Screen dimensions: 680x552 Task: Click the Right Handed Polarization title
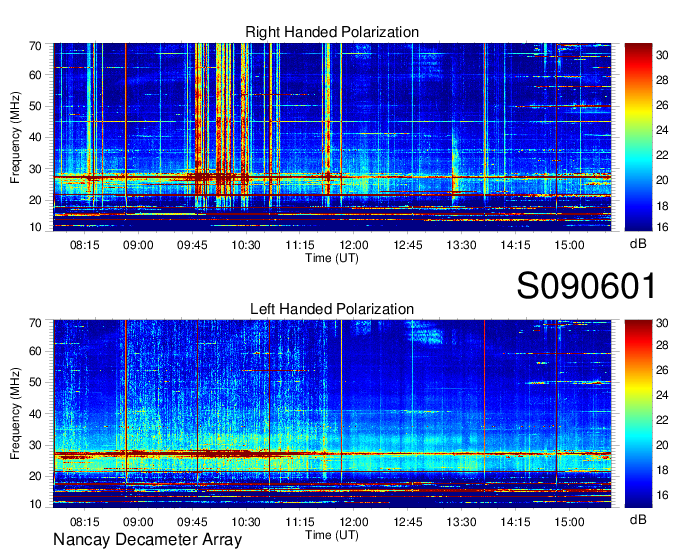pyautogui.click(x=332, y=32)
